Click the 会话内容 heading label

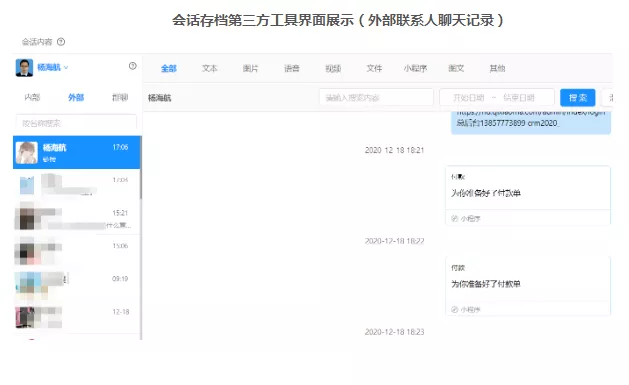click(x=37, y=42)
